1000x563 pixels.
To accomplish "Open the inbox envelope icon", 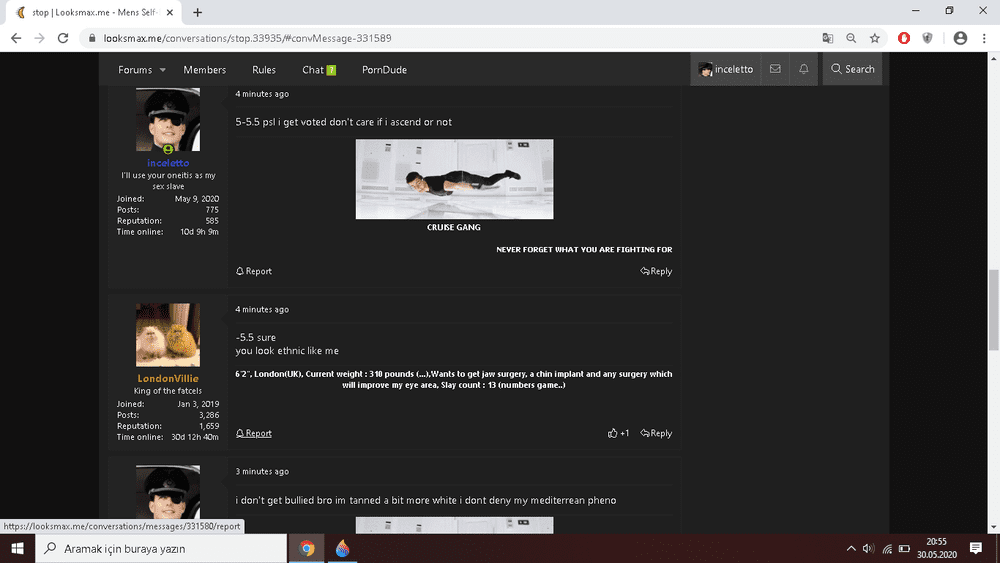I will [x=775, y=69].
